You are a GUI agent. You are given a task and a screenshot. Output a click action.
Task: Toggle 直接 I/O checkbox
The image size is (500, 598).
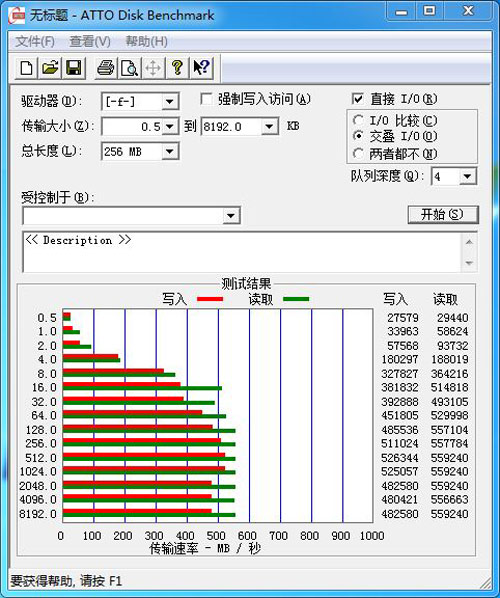[357, 99]
